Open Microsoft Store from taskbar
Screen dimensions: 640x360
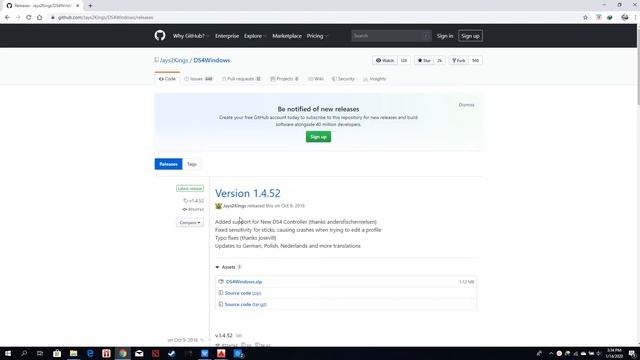57,353
